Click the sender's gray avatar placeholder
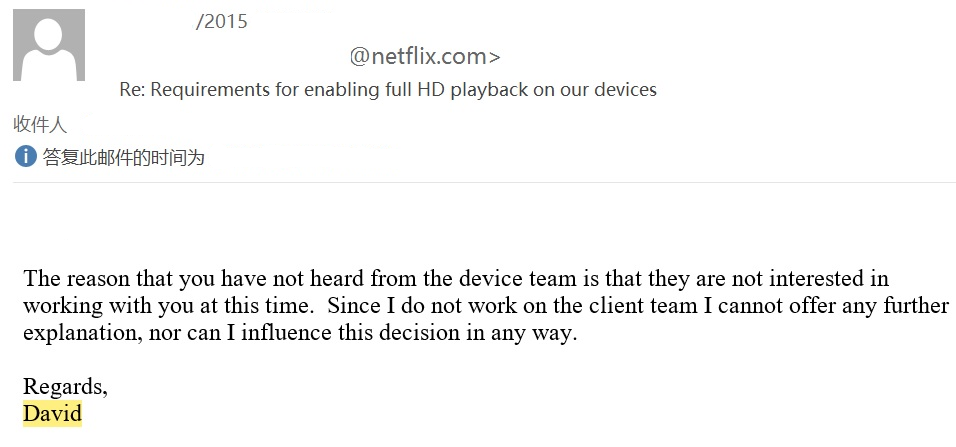This screenshot has height=447, width=956. pyautogui.click(x=49, y=45)
